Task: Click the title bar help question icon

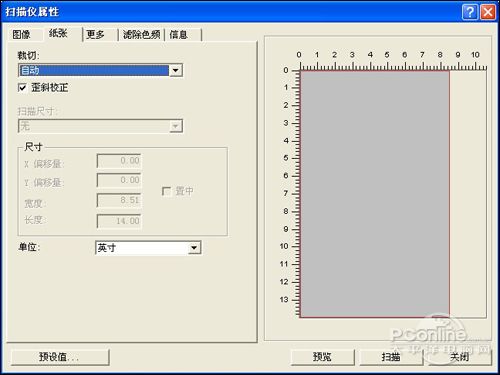Action: [470, 12]
